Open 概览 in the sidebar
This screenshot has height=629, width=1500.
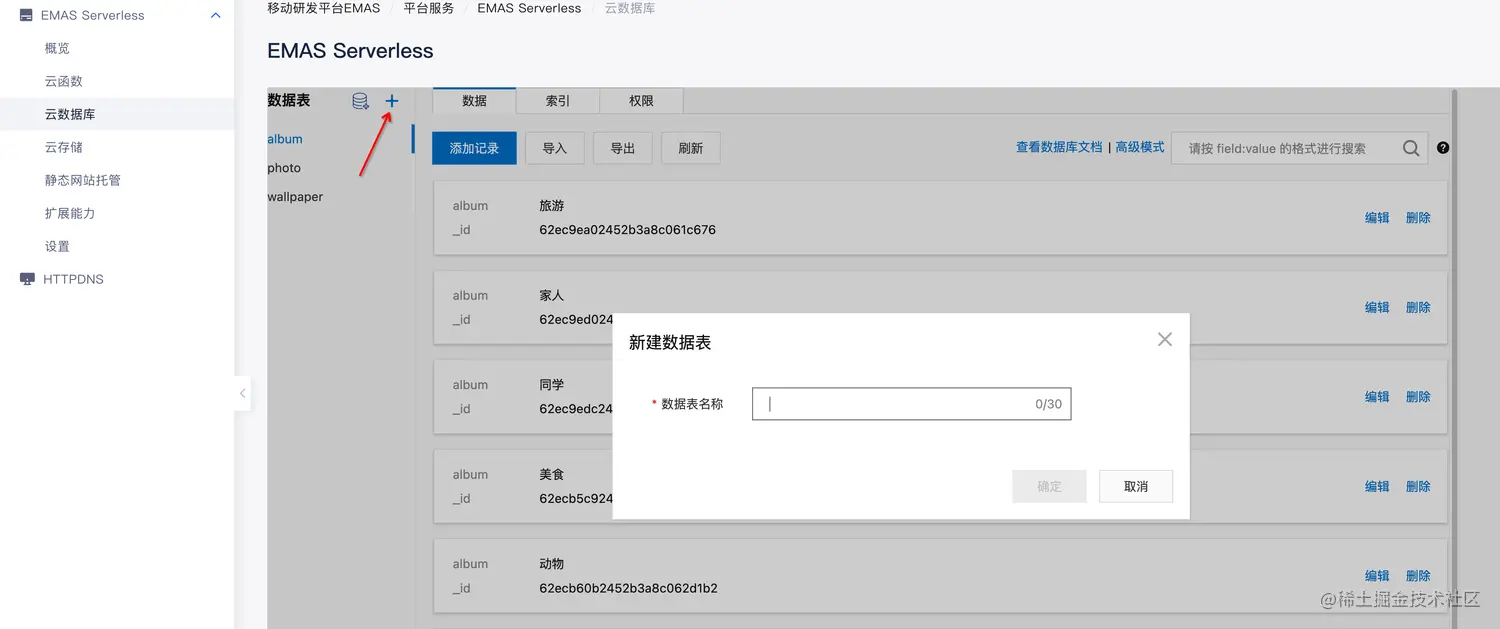click(x=57, y=48)
